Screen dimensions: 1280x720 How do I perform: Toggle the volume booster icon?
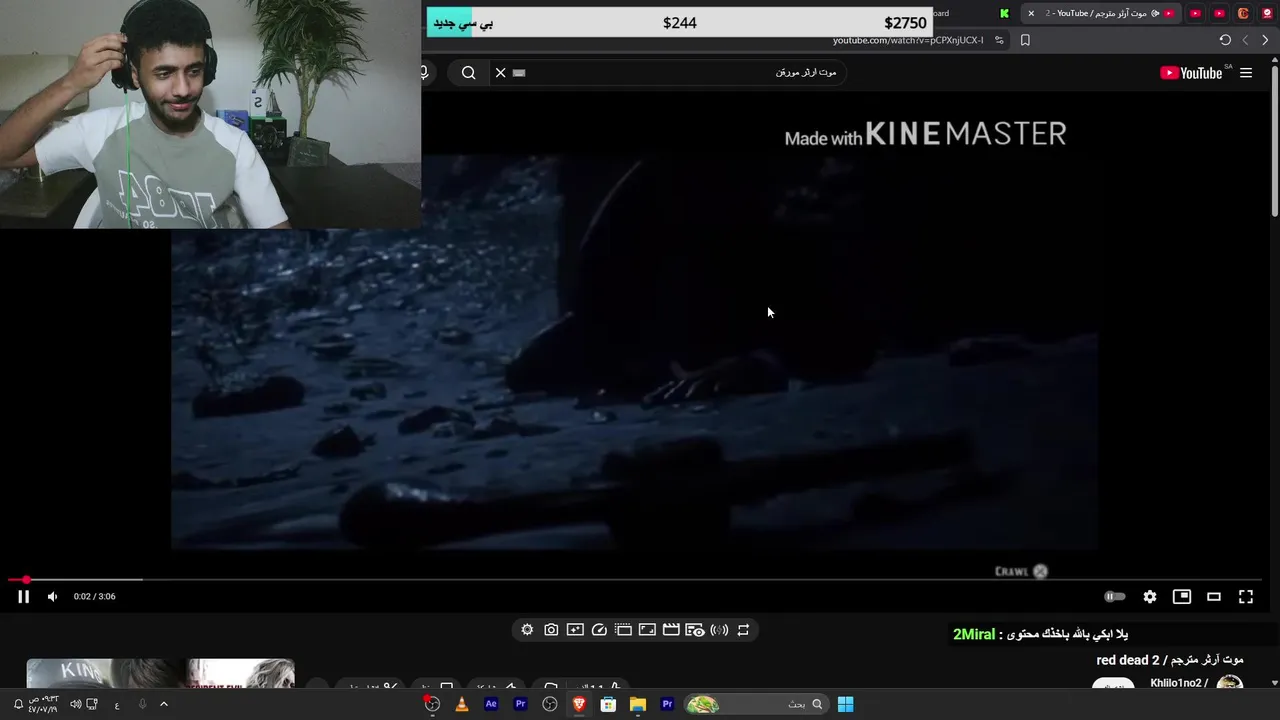[x=719, y=630]
